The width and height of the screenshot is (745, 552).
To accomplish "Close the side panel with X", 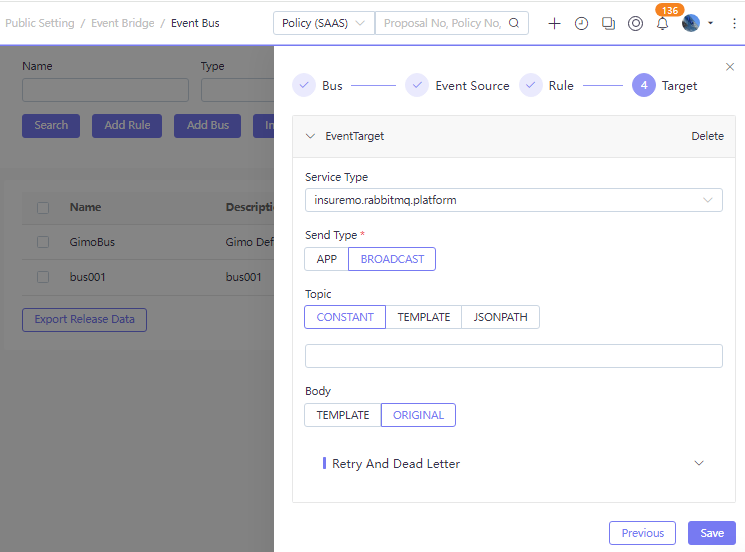I will pos(729,66).
